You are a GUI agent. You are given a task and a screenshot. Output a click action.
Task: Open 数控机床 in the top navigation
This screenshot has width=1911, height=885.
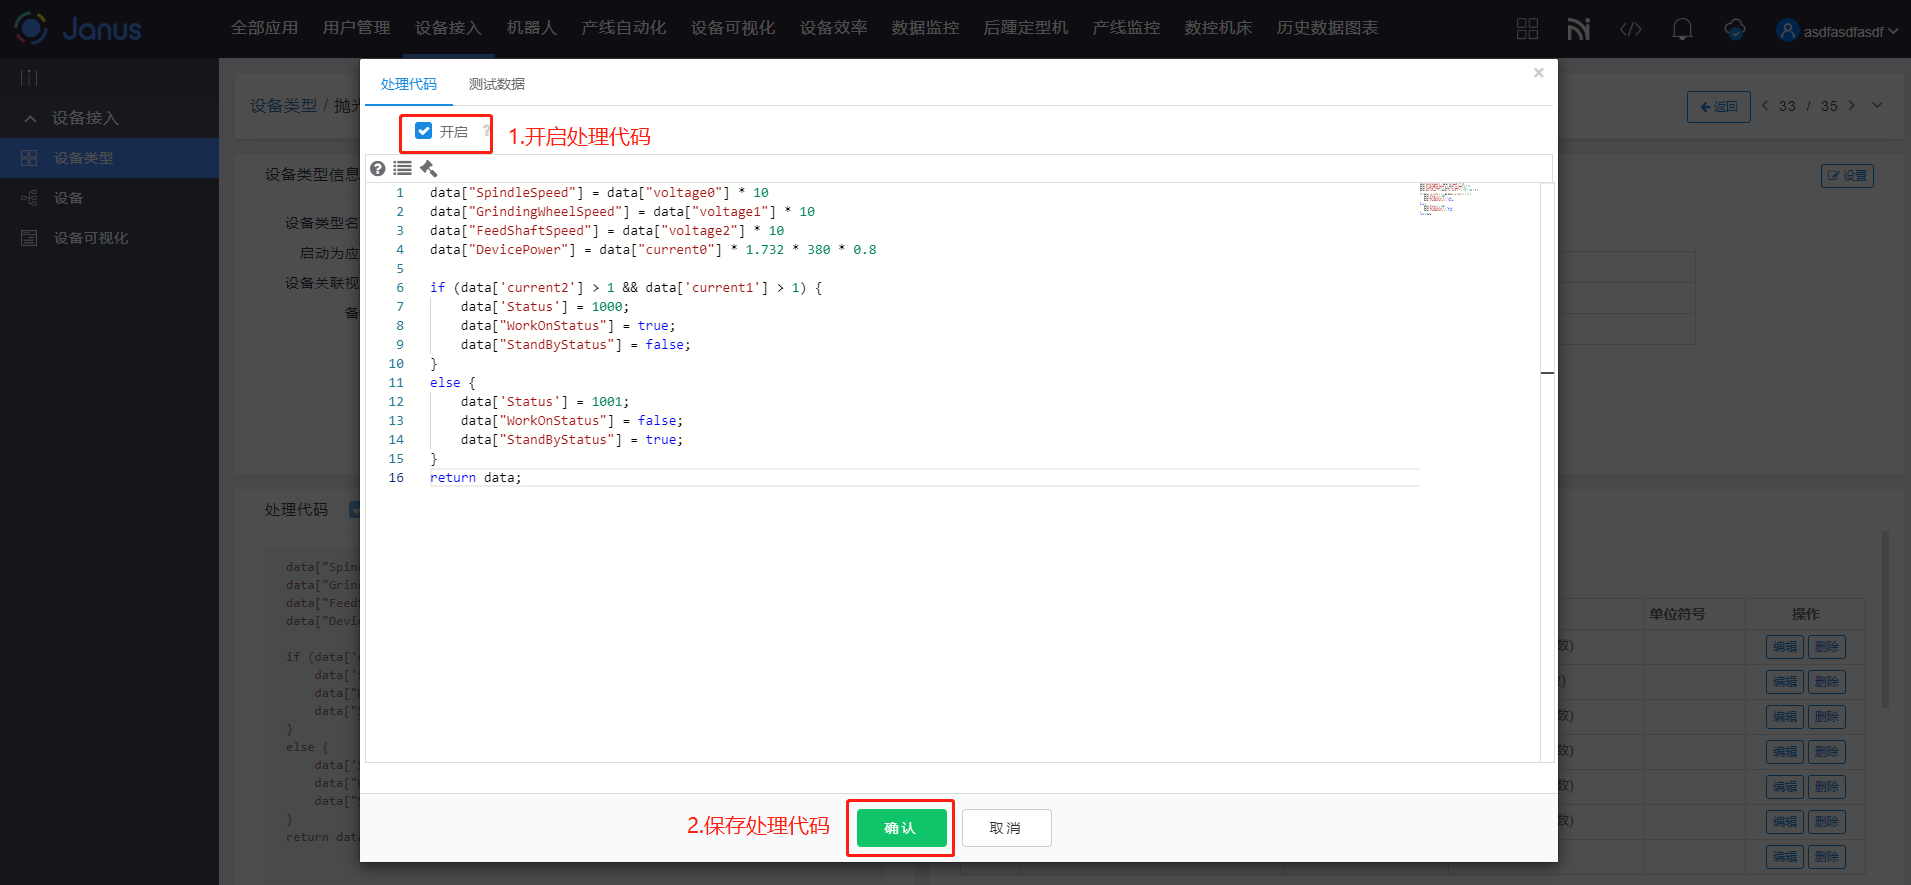click(x=1219, y=28)
